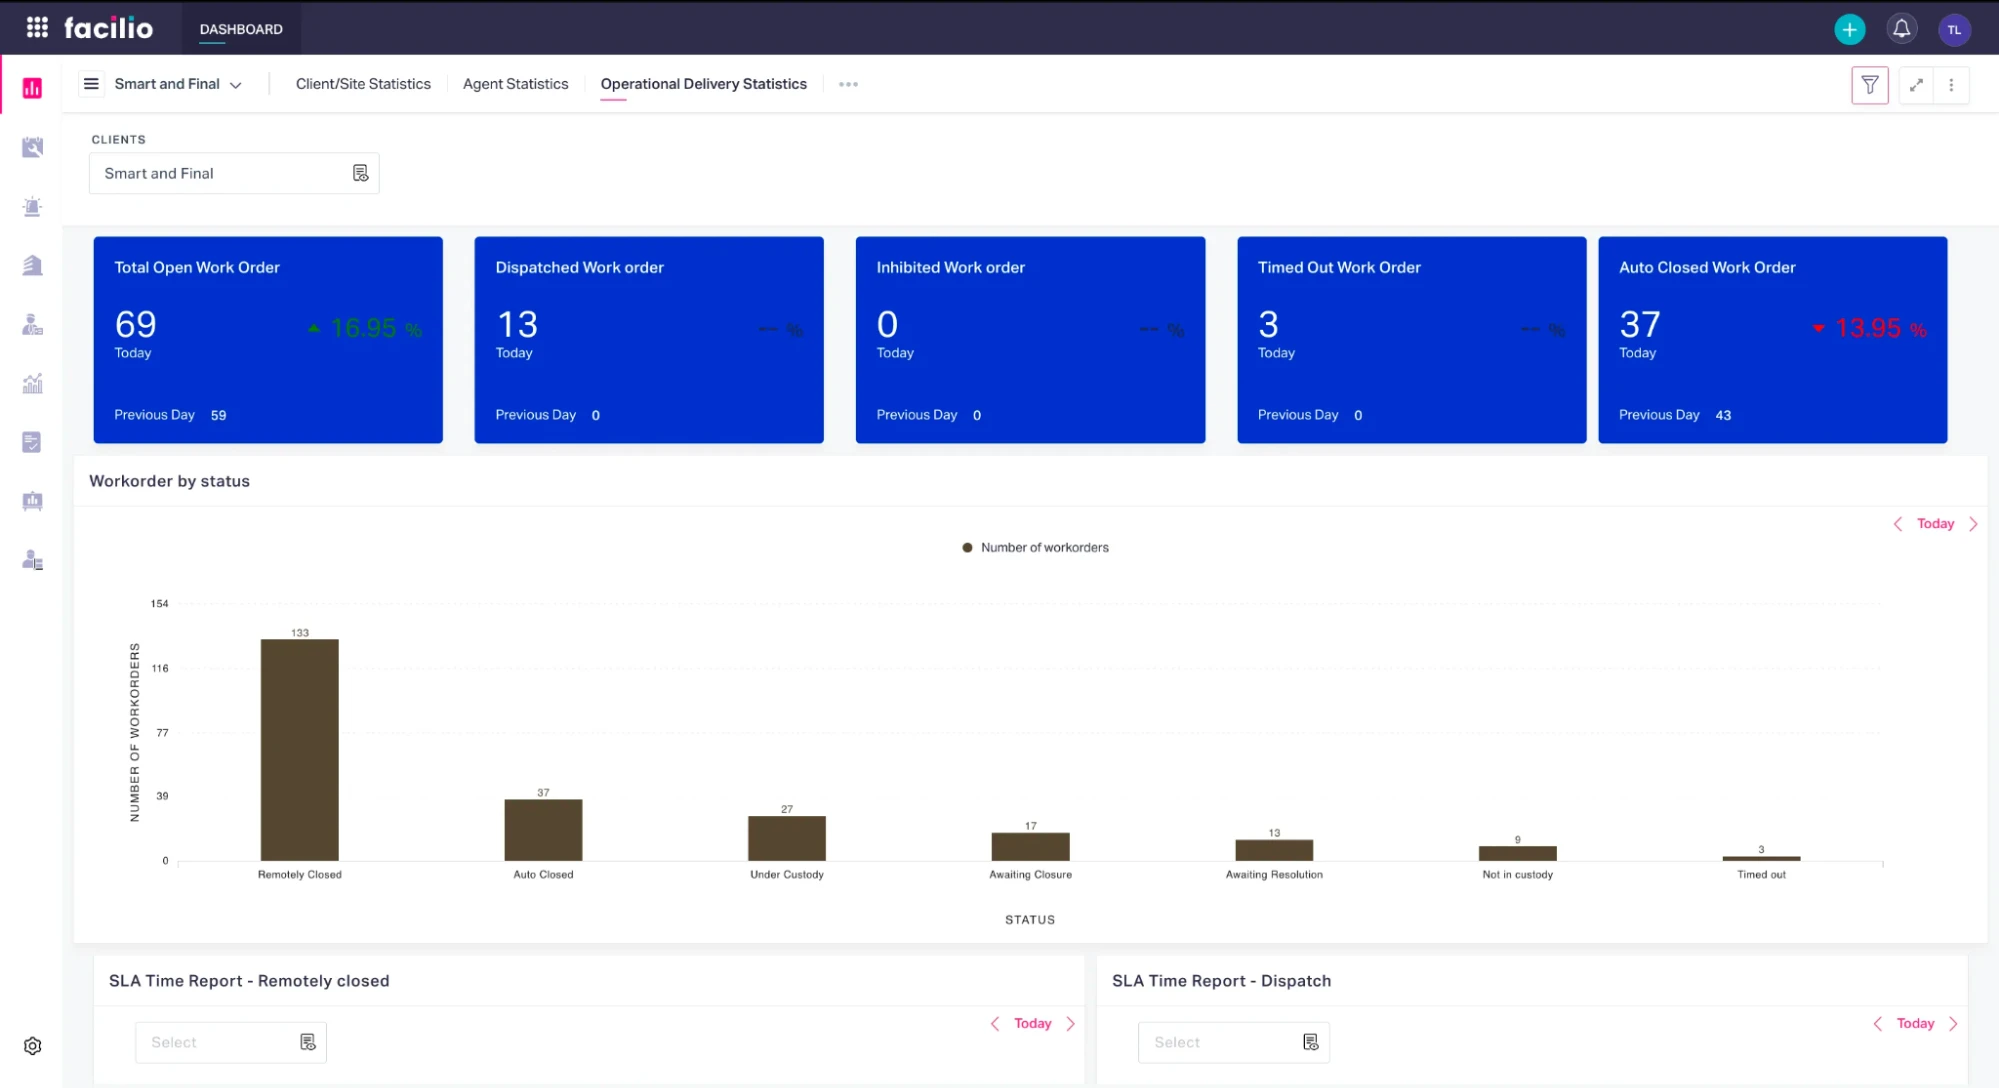Image resolution: width=1999 pixels, height=1089 pixels.
Task: Switch to Agent Statistics tab
Action: (x=515, y=84)
